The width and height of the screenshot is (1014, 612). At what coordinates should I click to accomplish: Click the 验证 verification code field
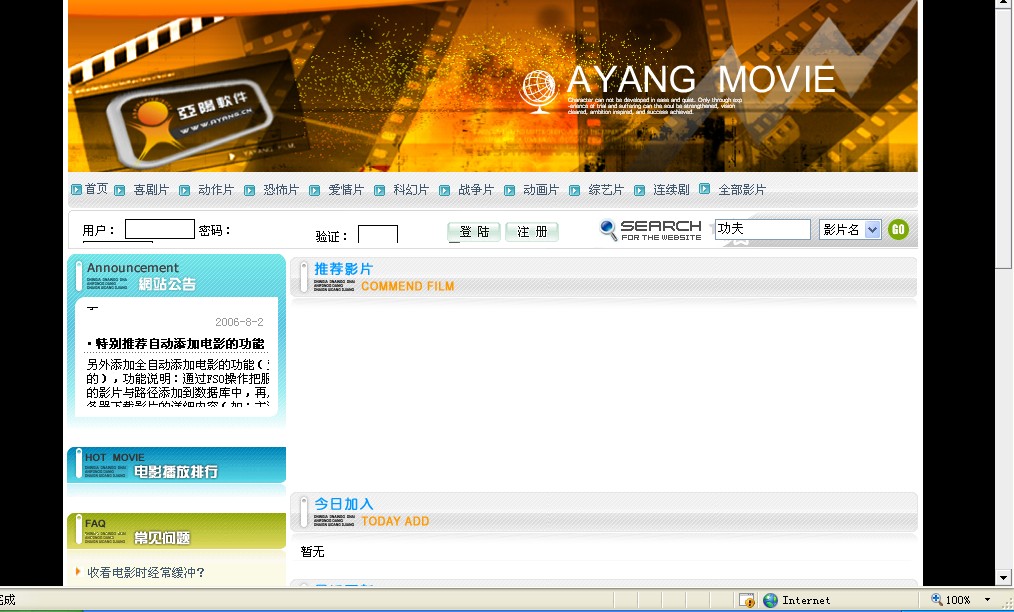click(378, 235)
